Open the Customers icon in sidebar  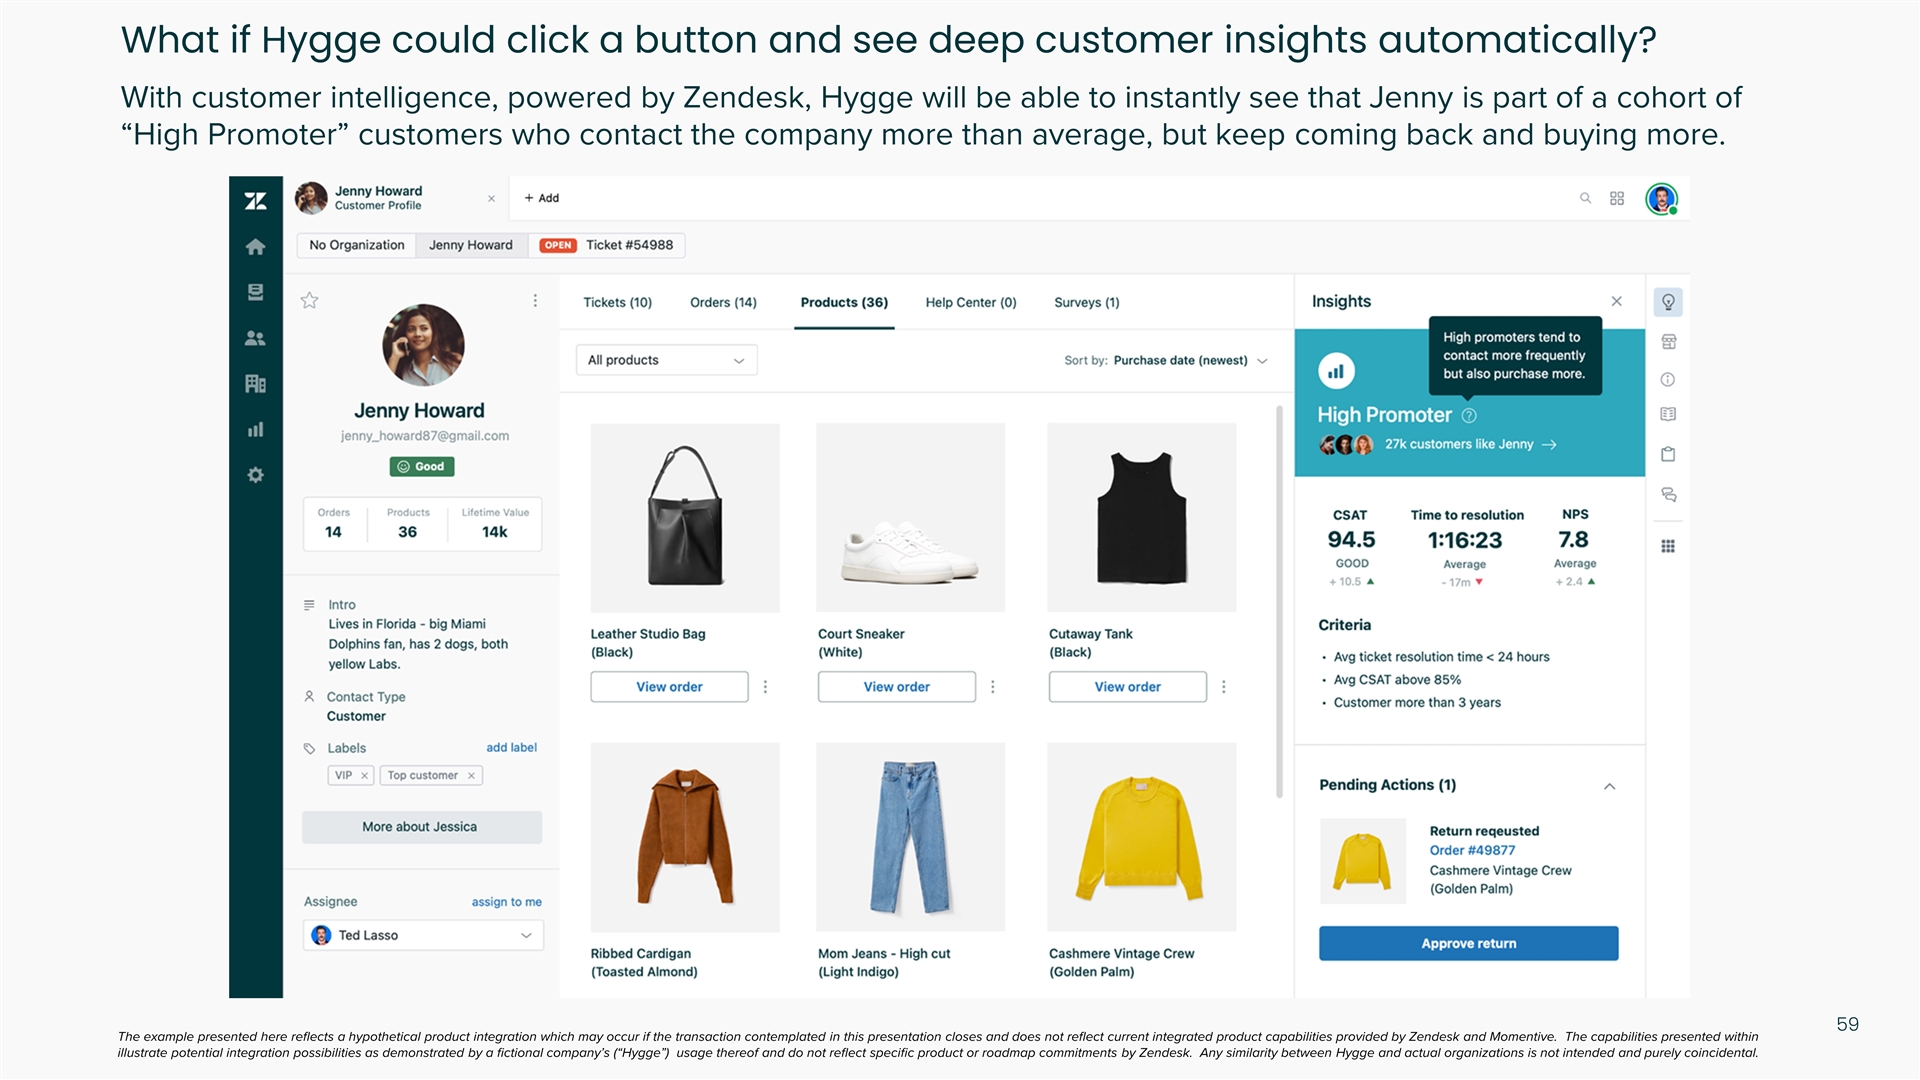(256, 339)
